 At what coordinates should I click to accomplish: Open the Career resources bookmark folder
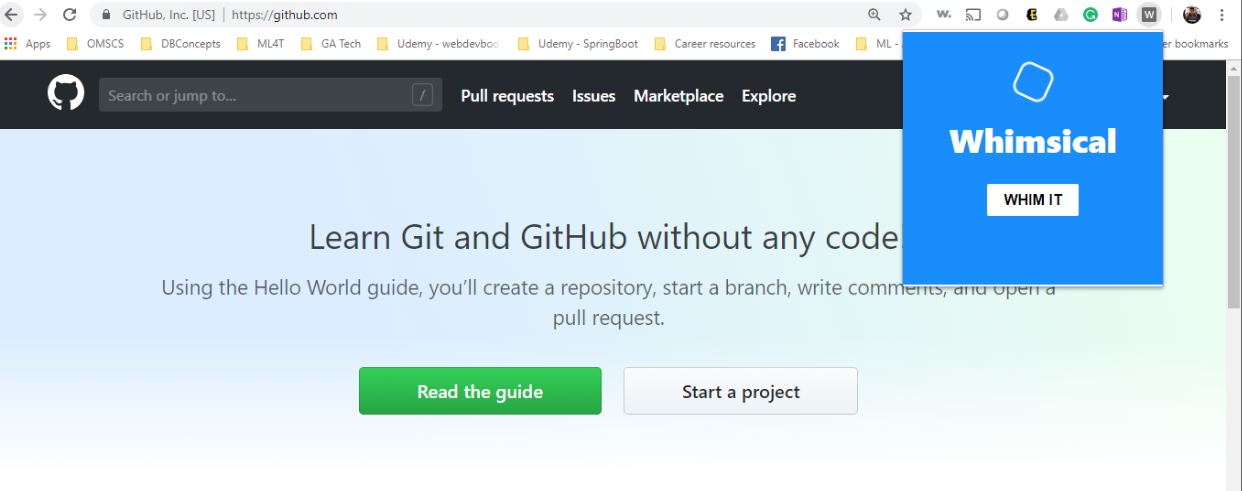(705, 44)
